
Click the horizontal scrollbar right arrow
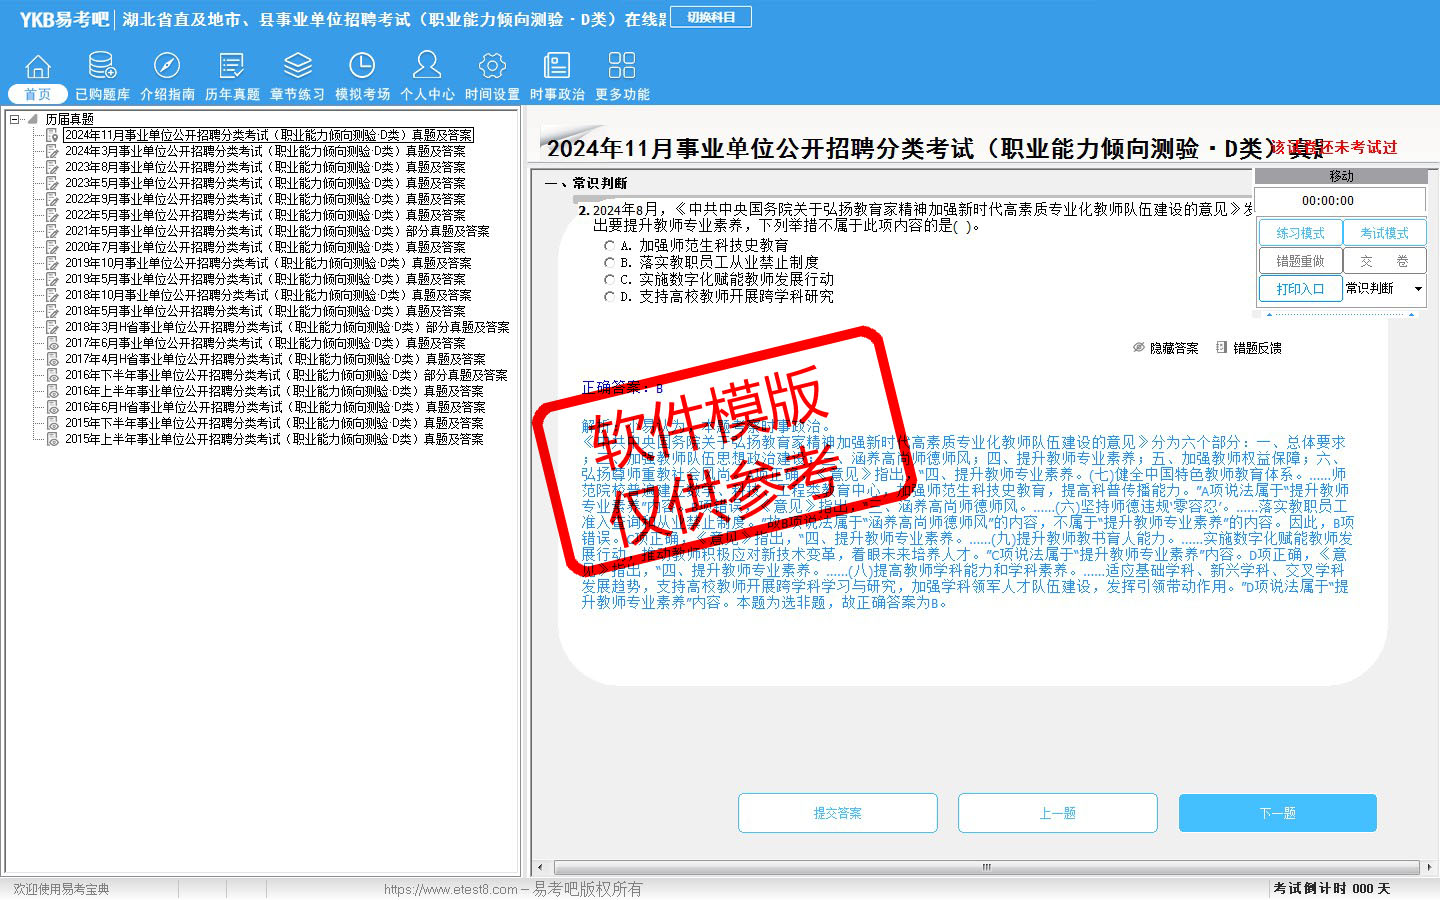1428,867
